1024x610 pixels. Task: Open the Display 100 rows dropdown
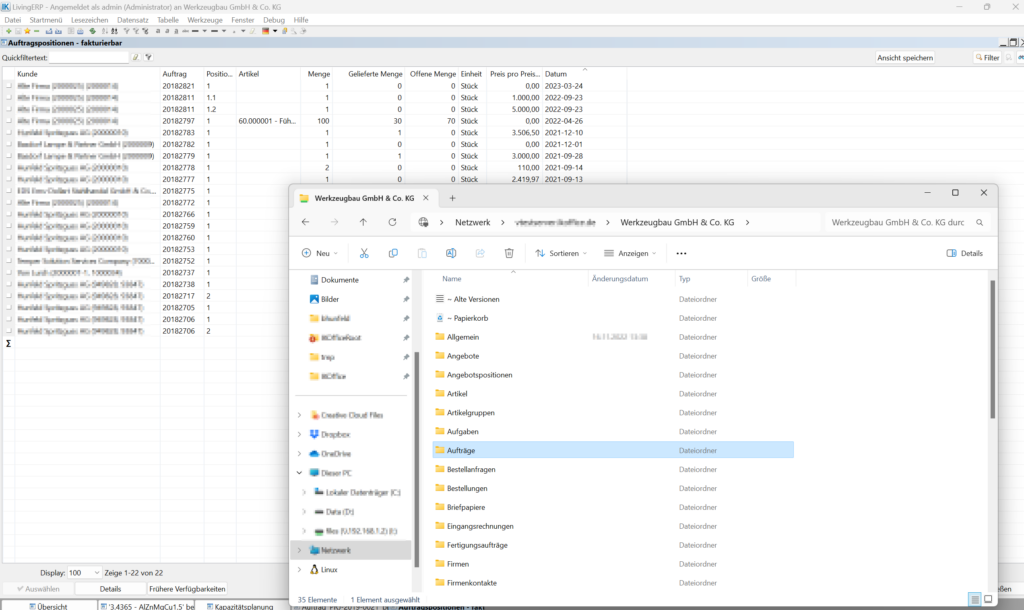coord(84,573)
